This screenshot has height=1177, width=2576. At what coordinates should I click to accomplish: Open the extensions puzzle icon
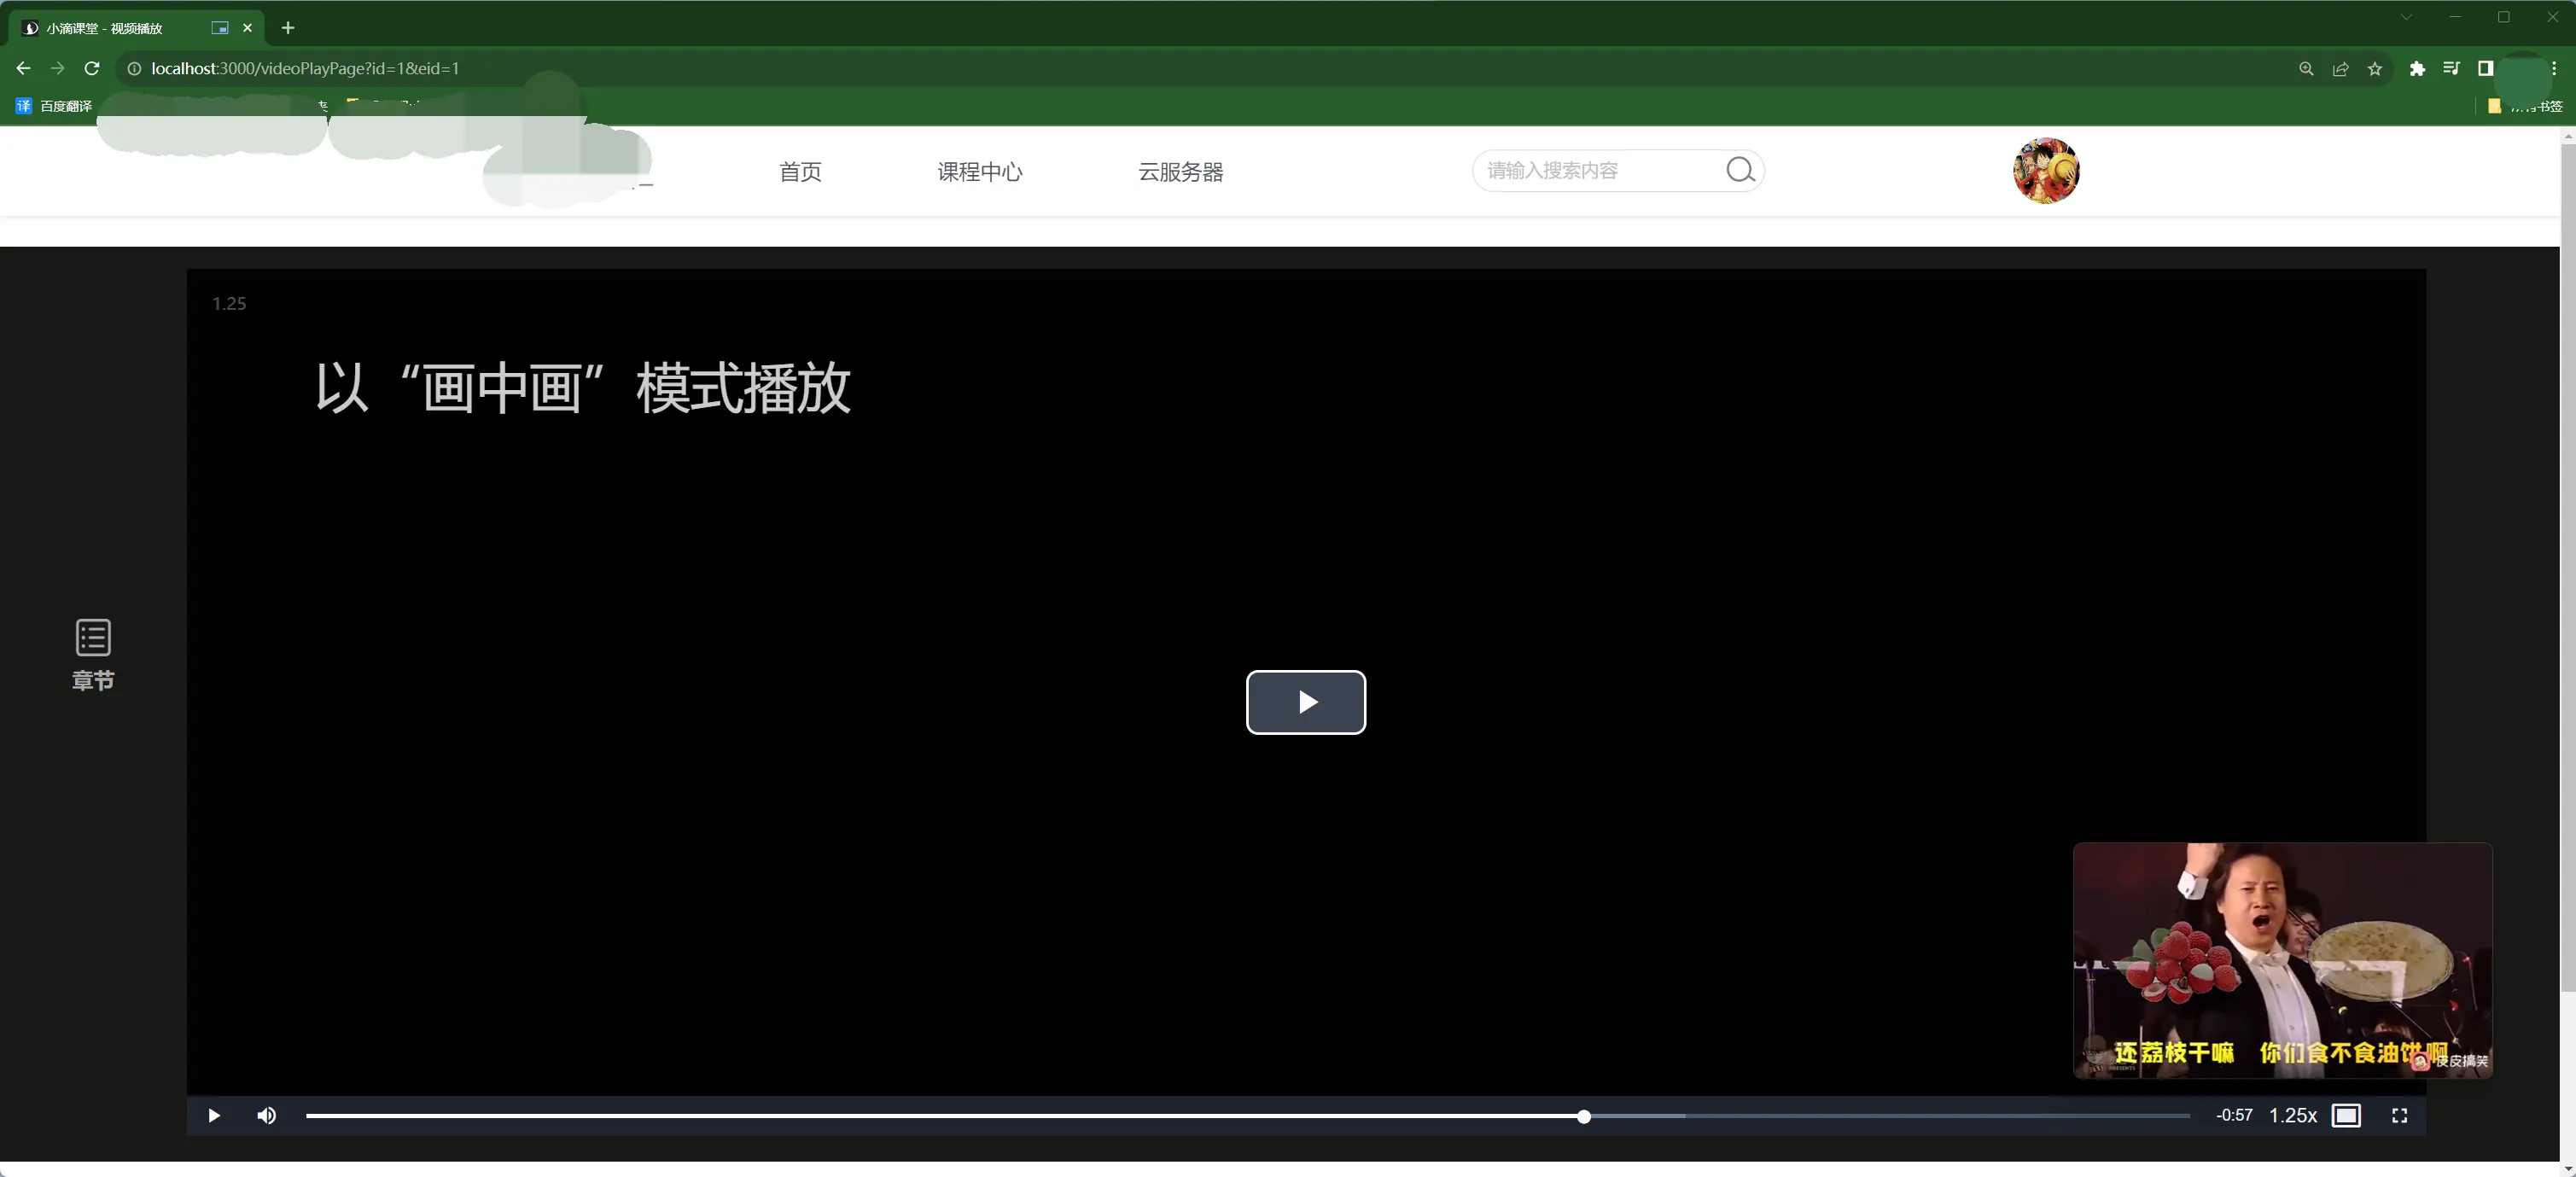(2417, 68)
